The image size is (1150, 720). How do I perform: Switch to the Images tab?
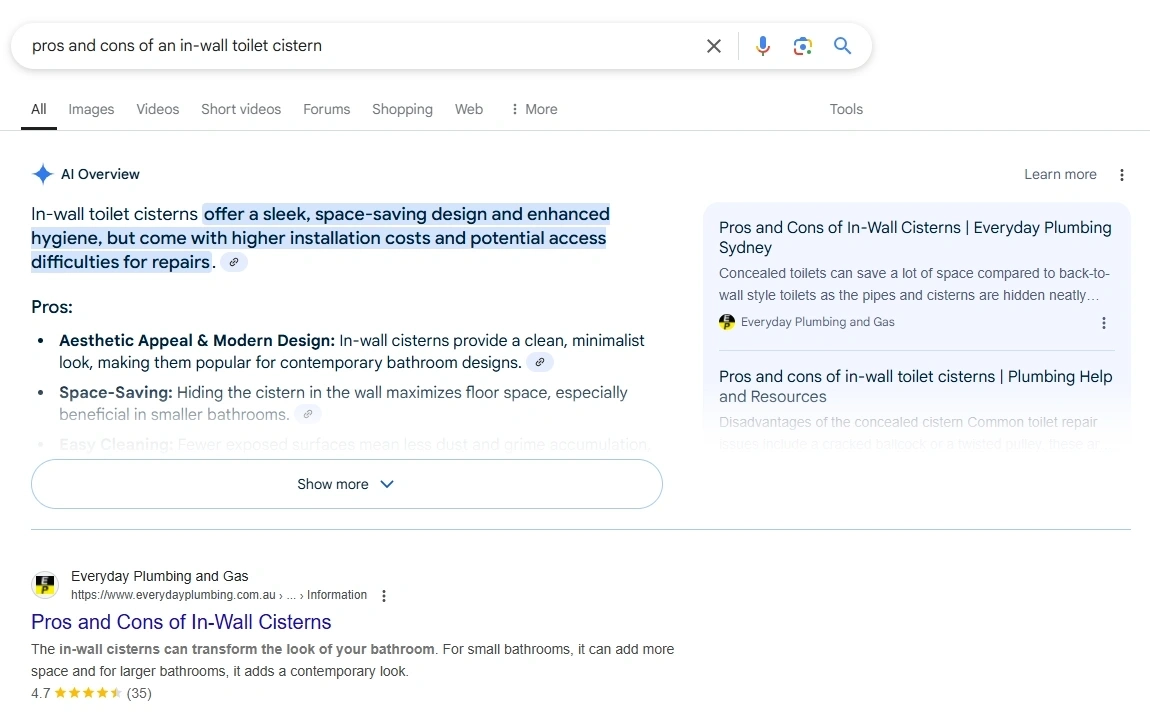click(x=91, y=109)
